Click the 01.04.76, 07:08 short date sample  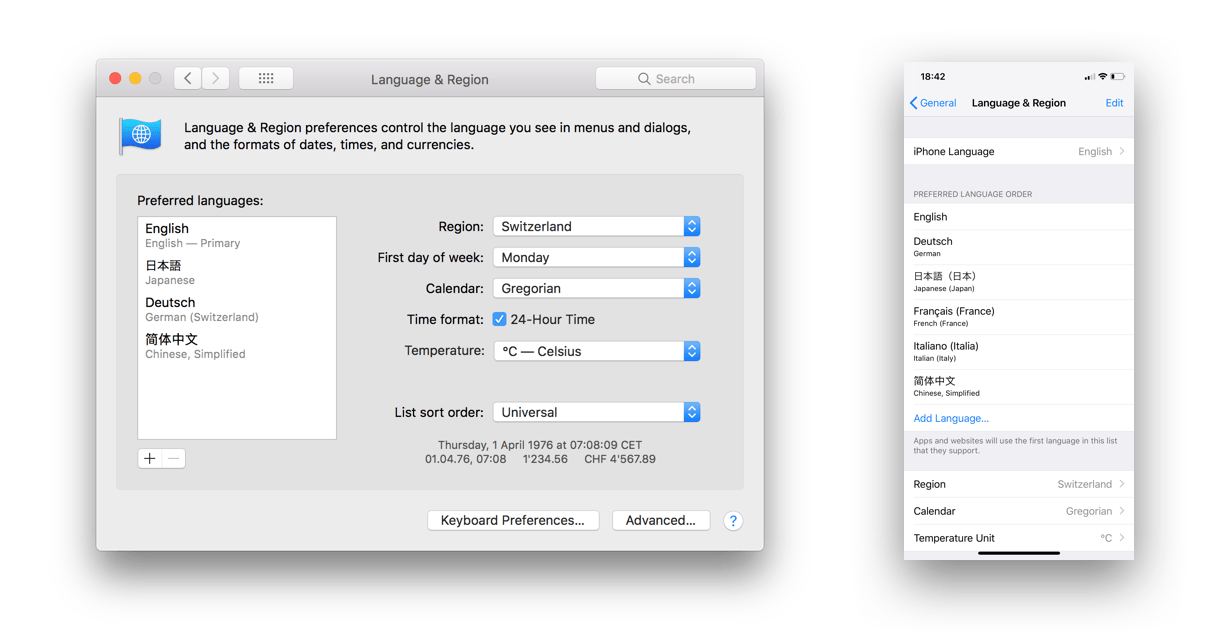tap(466, 459)
